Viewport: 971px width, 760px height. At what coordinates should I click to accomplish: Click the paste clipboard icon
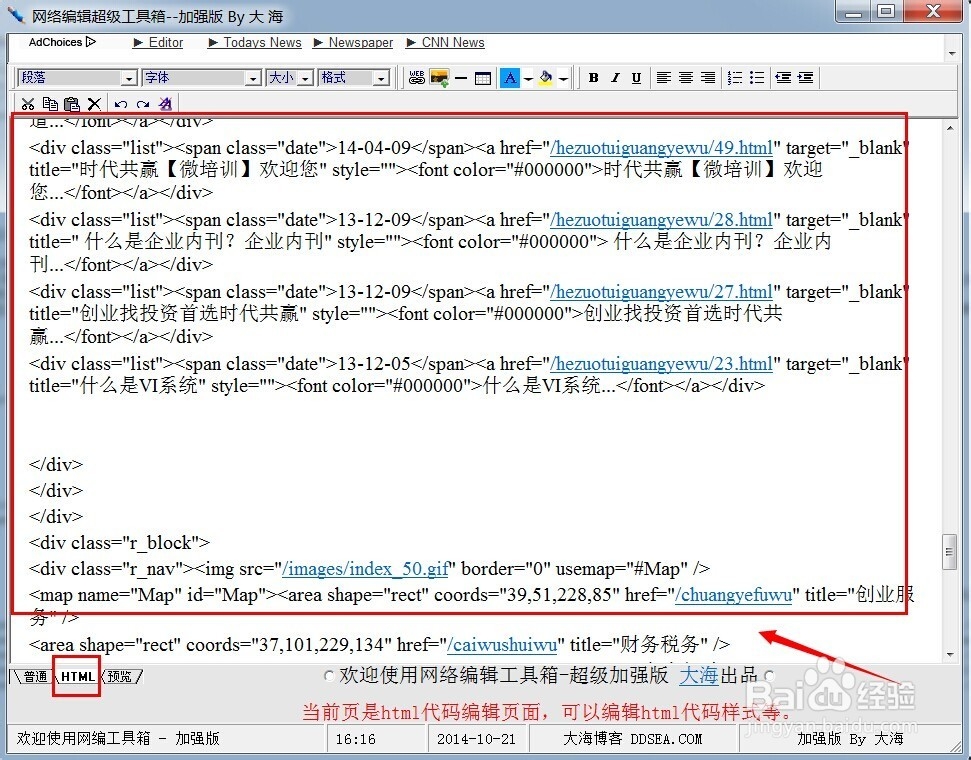[x=72, y=104]
